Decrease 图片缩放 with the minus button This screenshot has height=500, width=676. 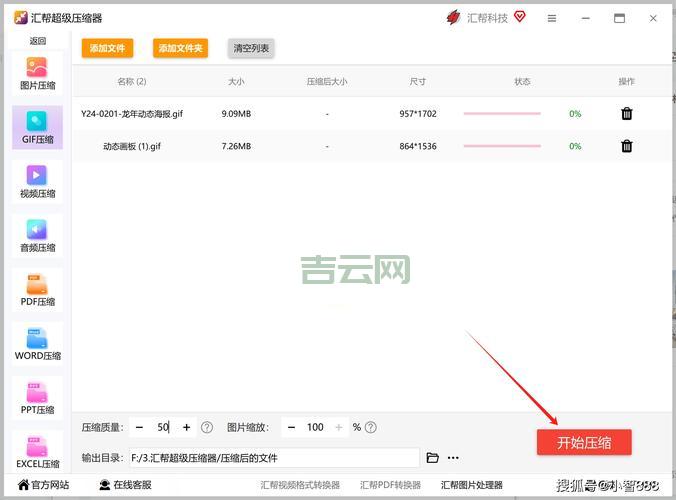click(x=291, y=427)
